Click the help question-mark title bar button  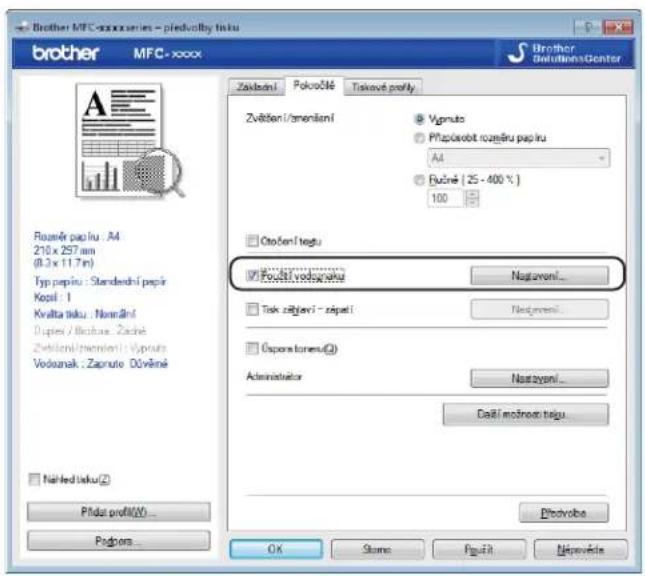point(588,27)
